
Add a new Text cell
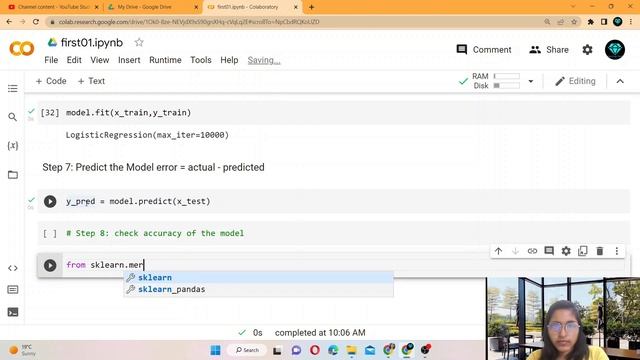(x=91, y=81)
